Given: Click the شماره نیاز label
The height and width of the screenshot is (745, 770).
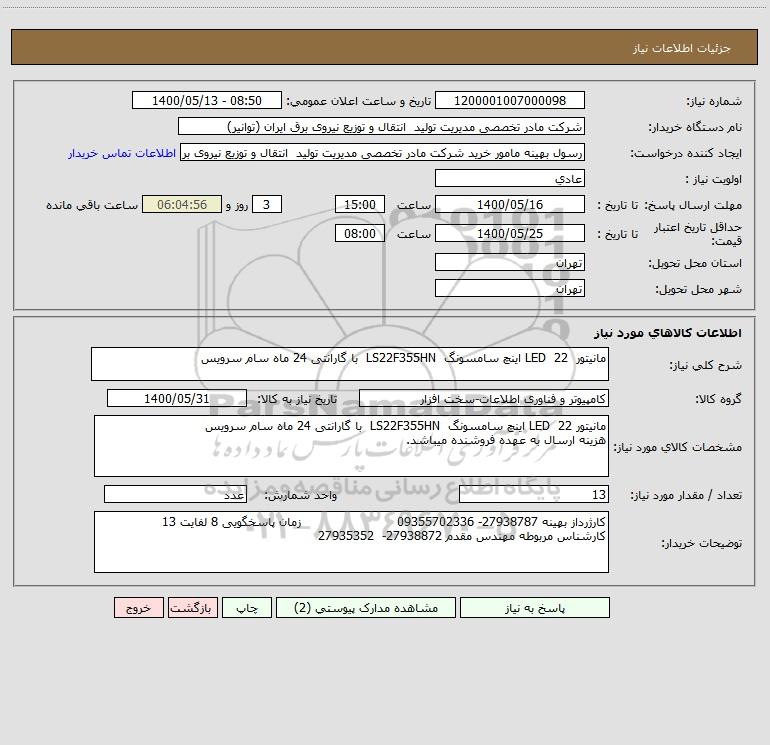Looking at the screenshot, I should (714, 102).
